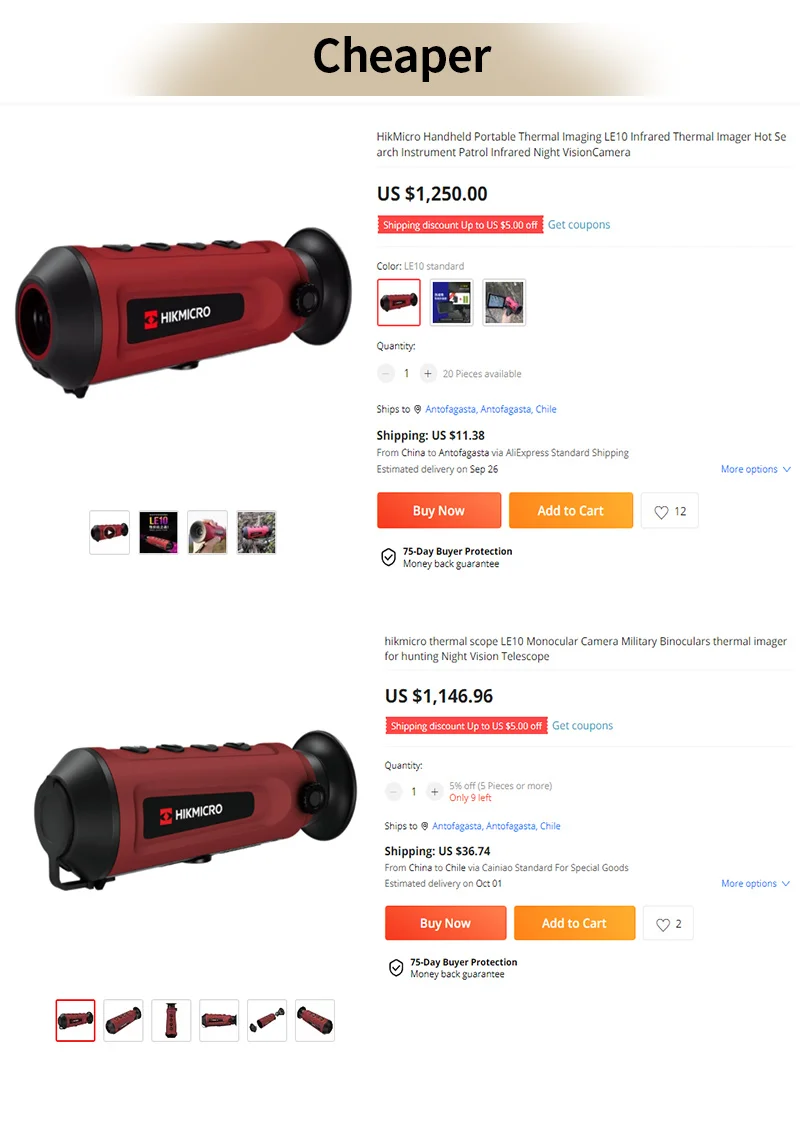800x1135 pixels.
Task: Expand More options for $11.38 shipping
Action: (x=756, y=469)
